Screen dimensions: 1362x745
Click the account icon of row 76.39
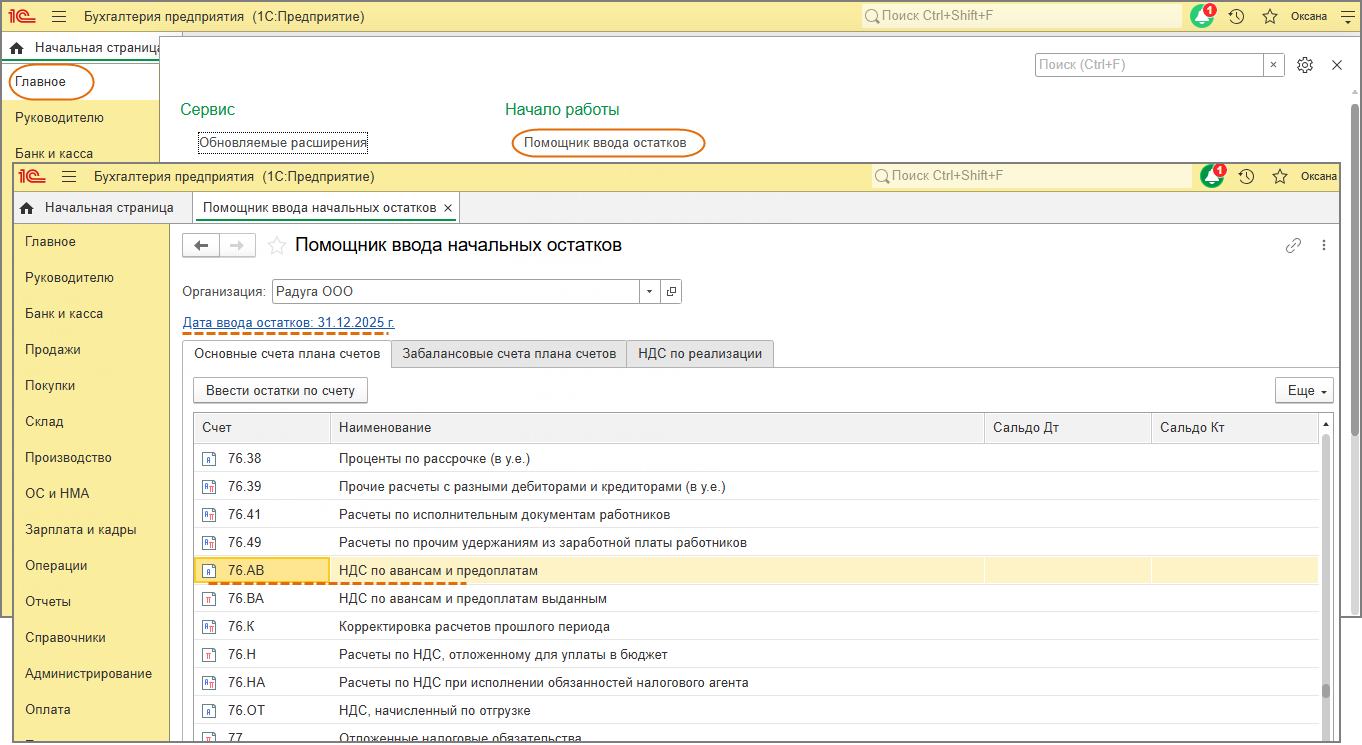[209, 487]
